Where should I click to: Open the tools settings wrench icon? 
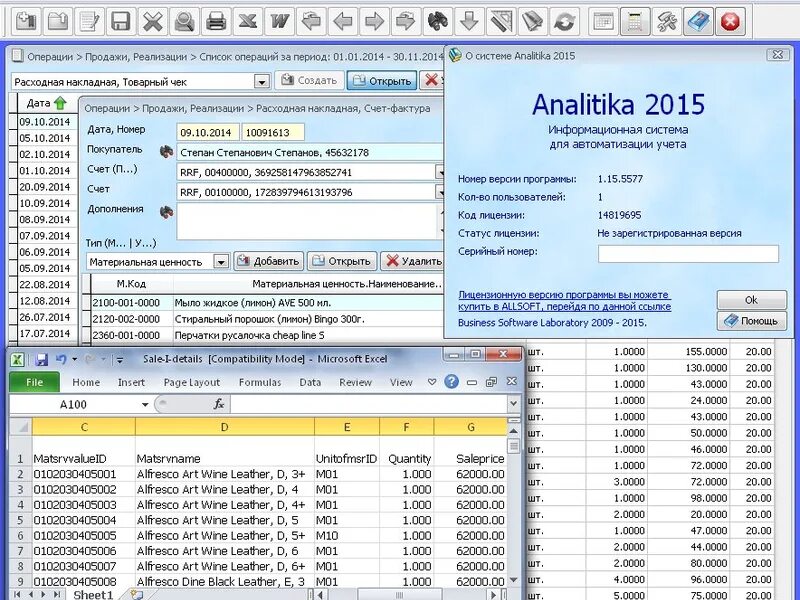tap(667, 21)
